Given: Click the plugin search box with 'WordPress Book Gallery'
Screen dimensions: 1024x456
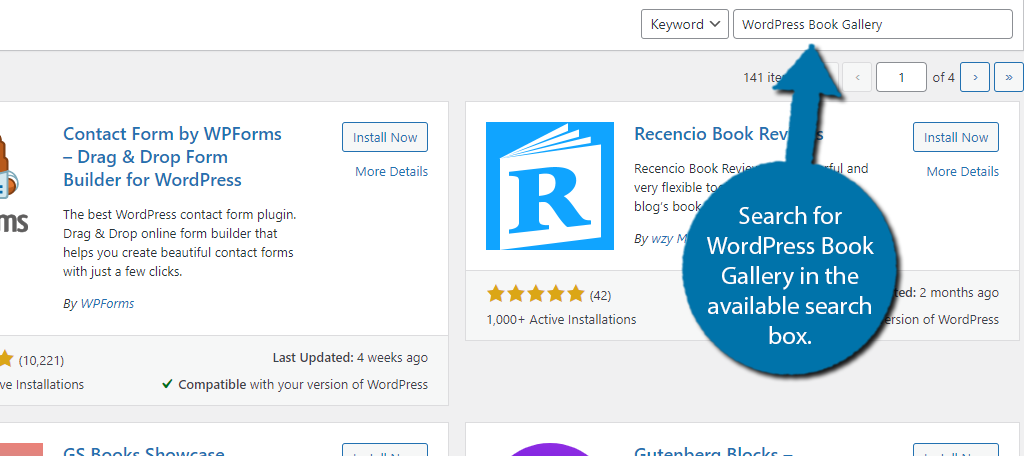Looking at the screenshot, I should tap(872, 24).
